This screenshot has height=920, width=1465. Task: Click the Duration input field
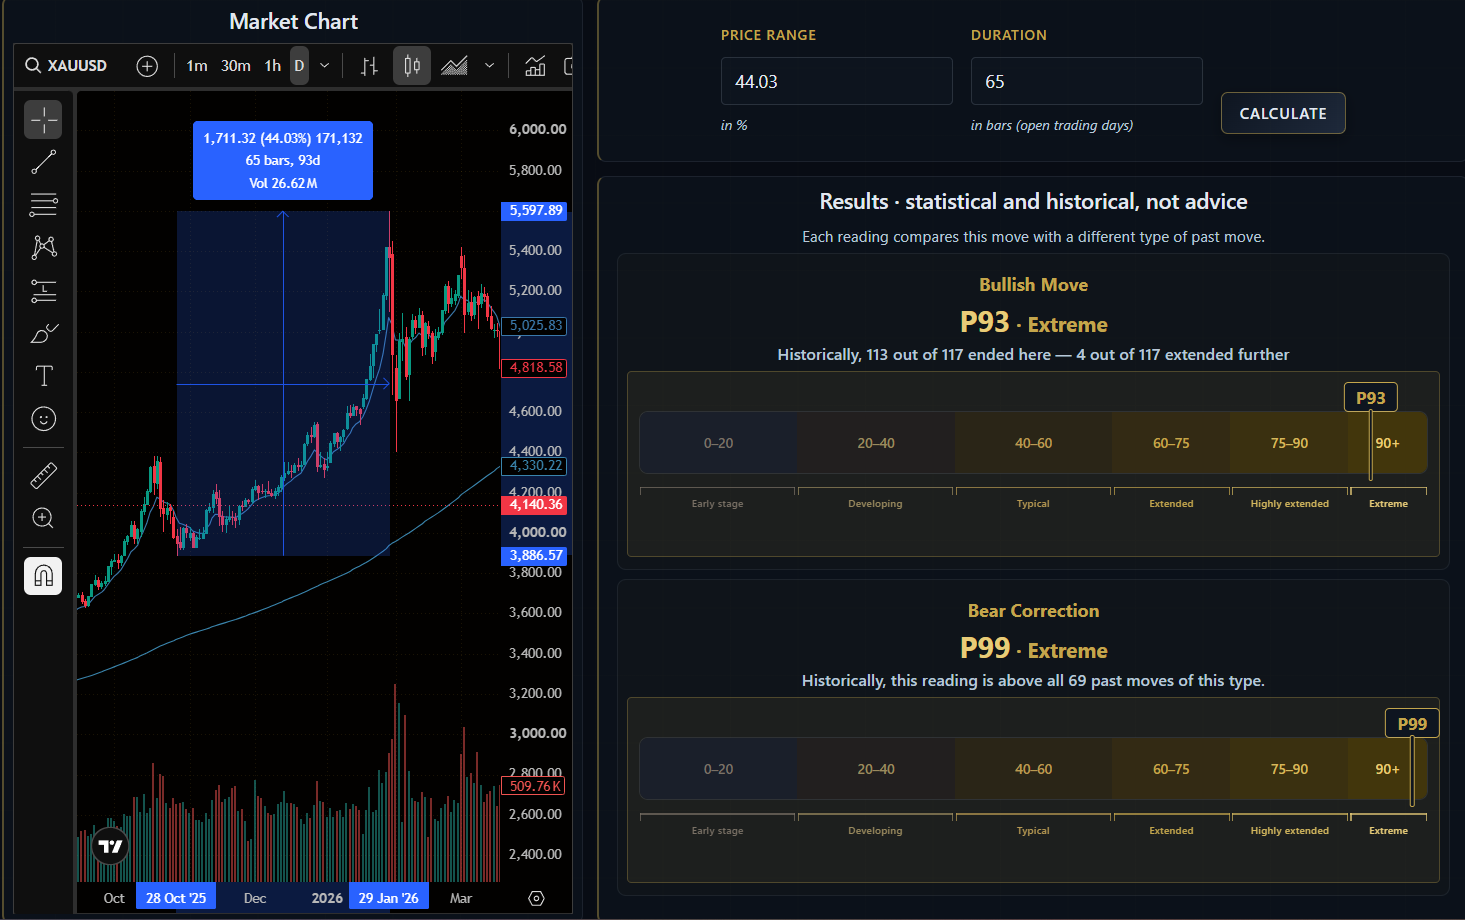[x=1086, y=81]
